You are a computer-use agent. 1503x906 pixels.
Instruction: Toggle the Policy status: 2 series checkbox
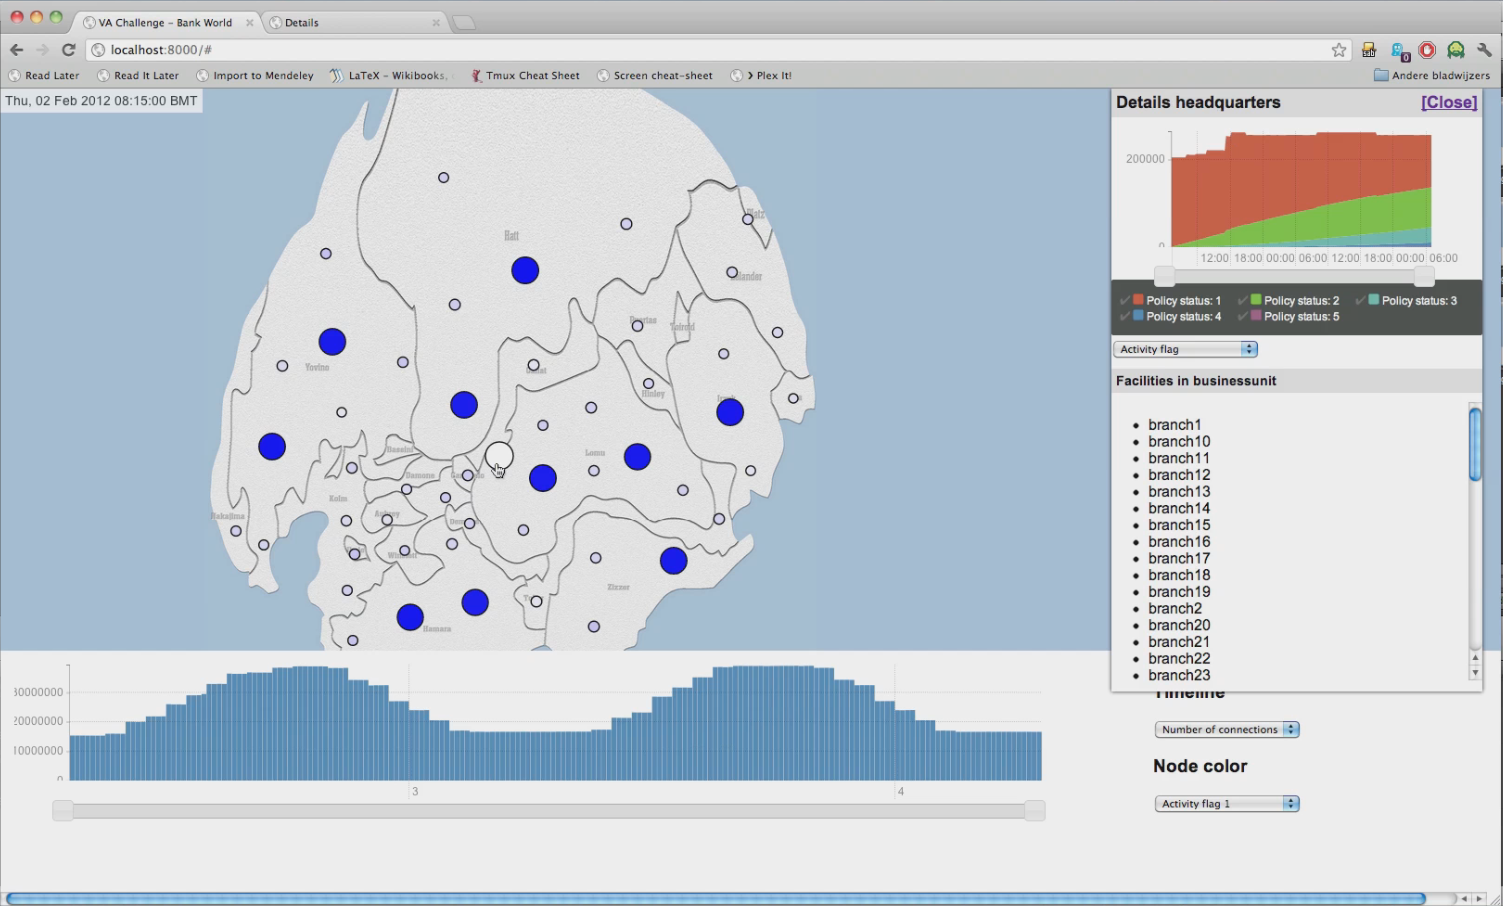(x=1243, y=300)
